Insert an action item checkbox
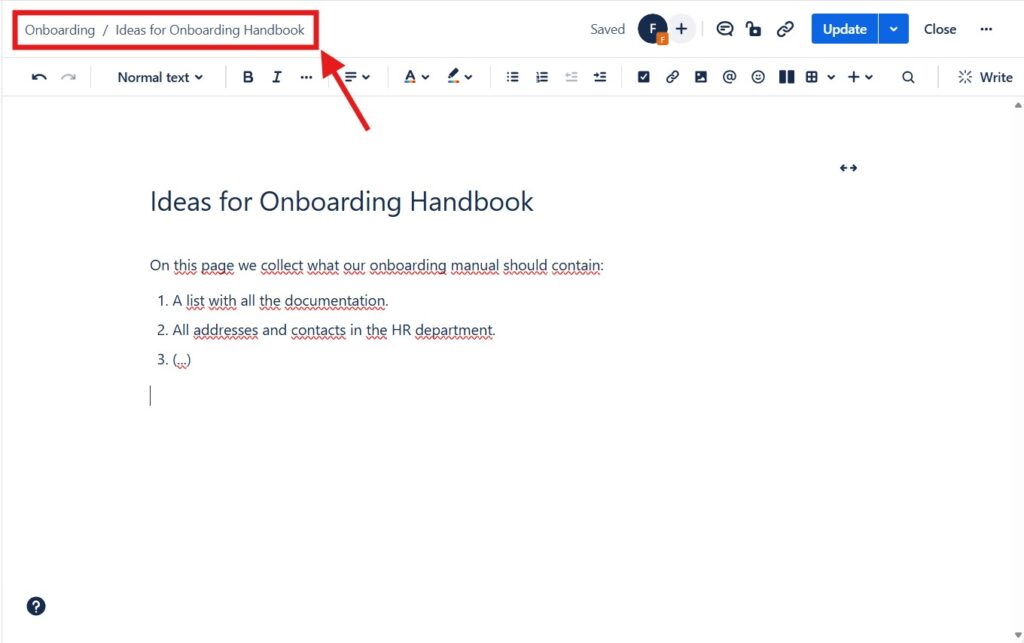This screenshot has height=643, width=1024. [x=643, y=76]
